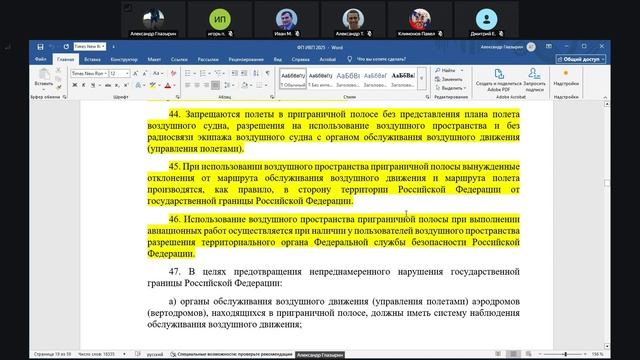The image size is (640, 360).
Task: Click avatar of participant игорь п.
Action: tap(220, 19)
